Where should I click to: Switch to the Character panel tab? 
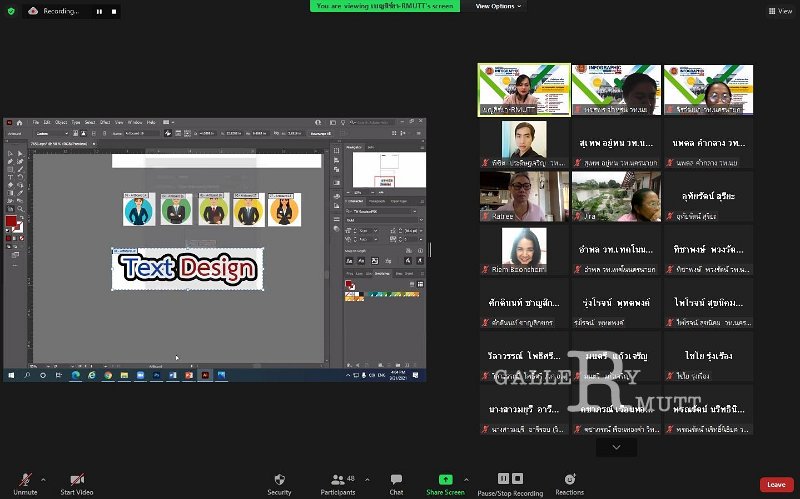click(x=355, y=201)
